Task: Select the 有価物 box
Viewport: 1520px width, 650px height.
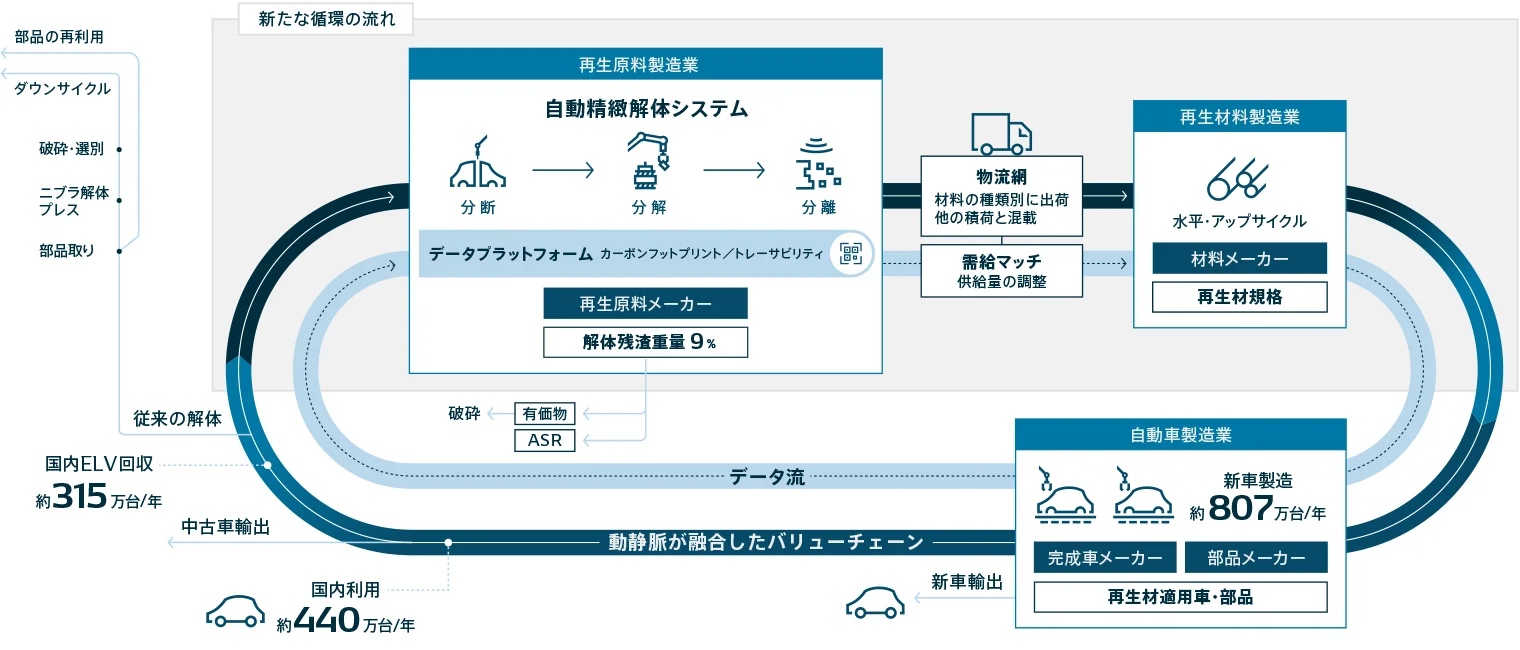Action: coord(545,413)
